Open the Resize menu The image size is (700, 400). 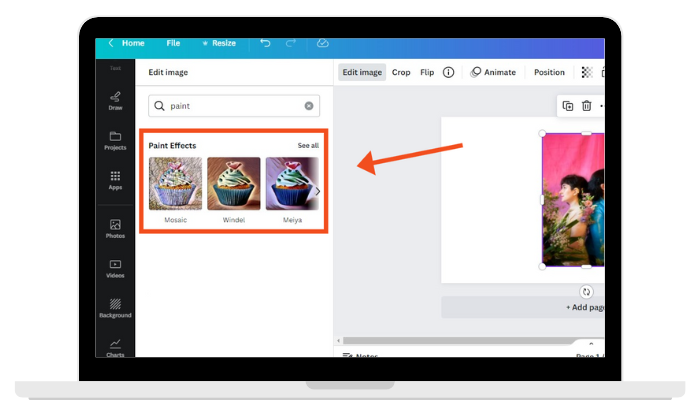pos(219,43)
